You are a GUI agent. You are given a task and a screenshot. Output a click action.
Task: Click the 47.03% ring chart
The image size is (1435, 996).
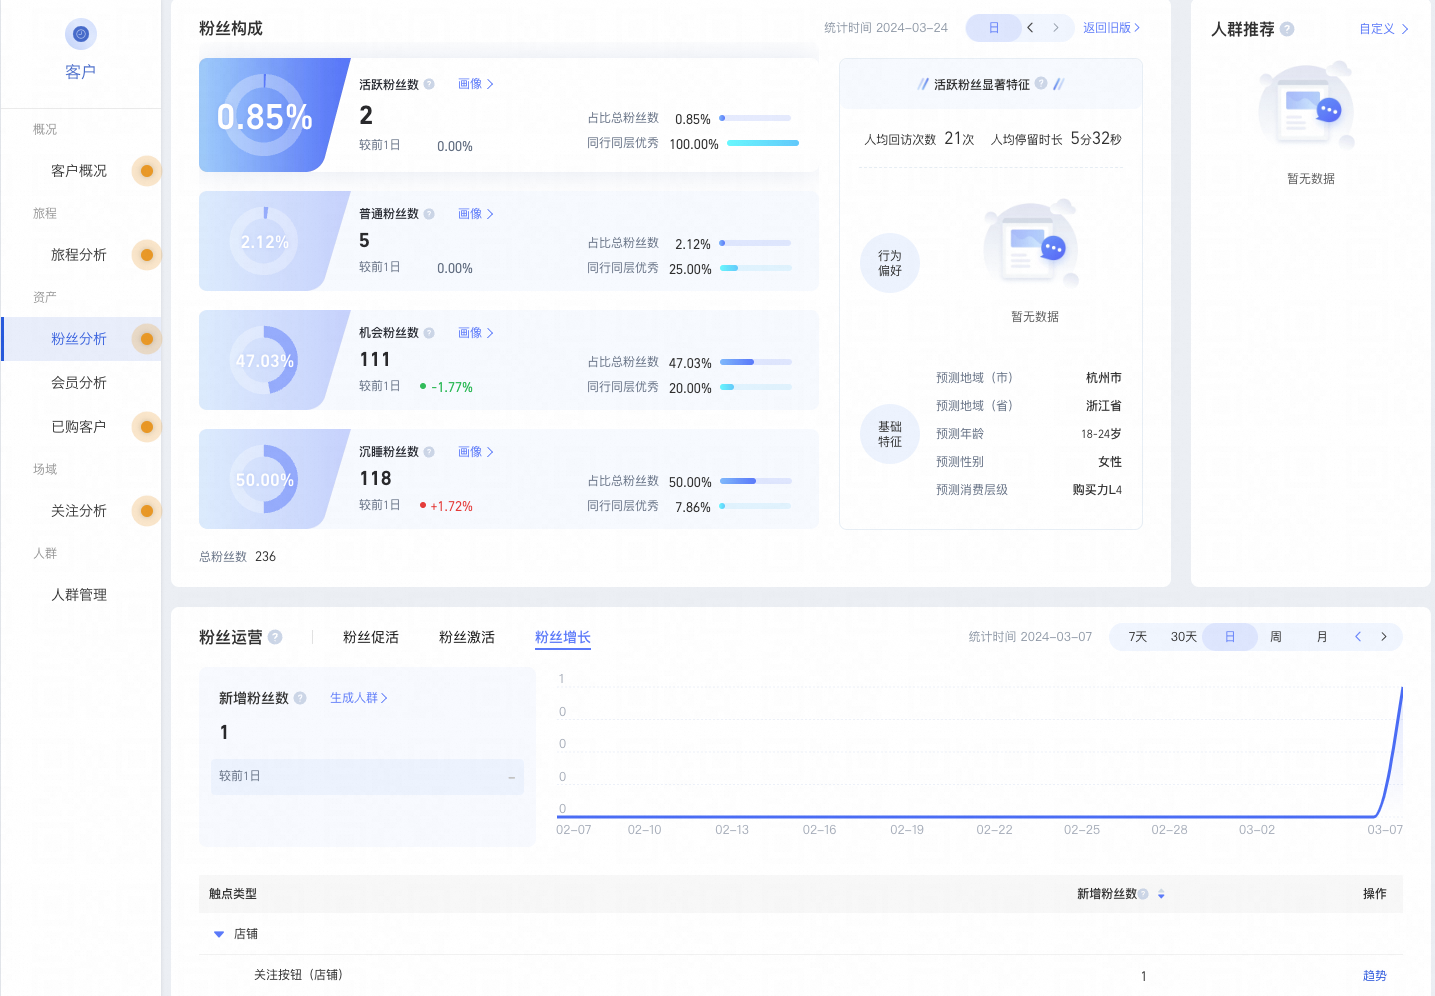(x=265, y=360)
